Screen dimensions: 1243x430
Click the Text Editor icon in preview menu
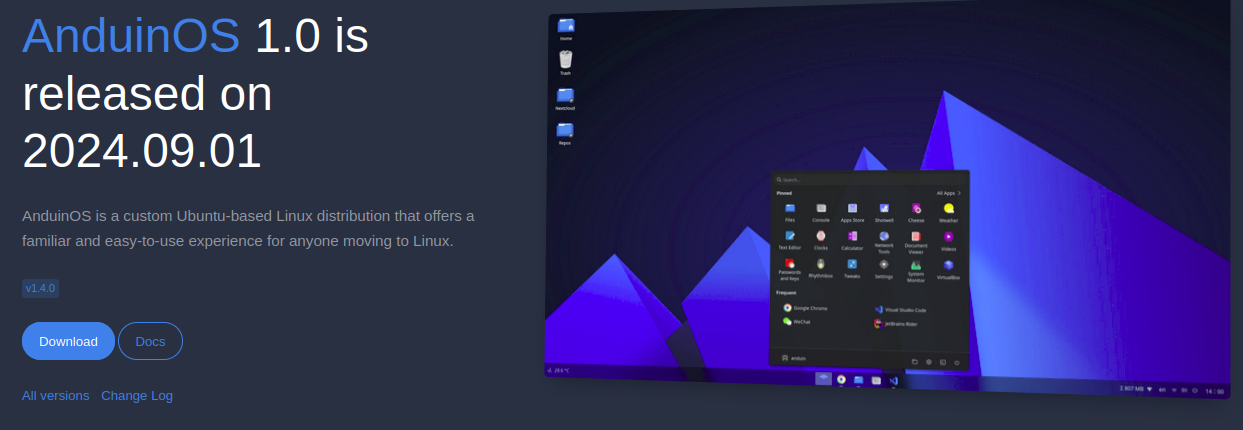790,235
